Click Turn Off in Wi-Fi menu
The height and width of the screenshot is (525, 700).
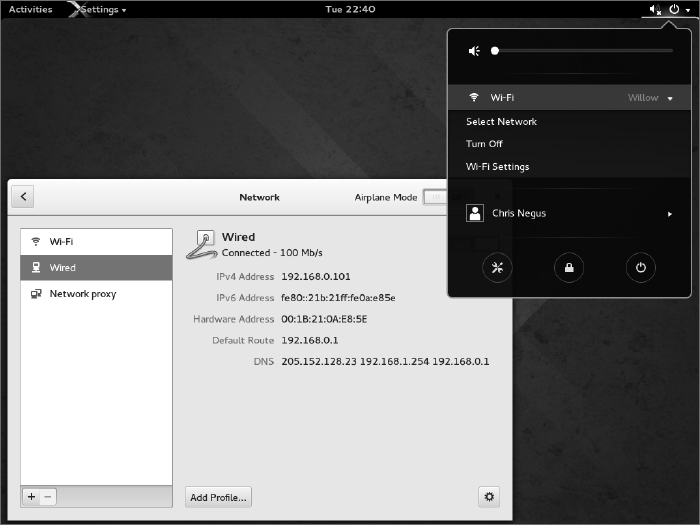point(484,144)
